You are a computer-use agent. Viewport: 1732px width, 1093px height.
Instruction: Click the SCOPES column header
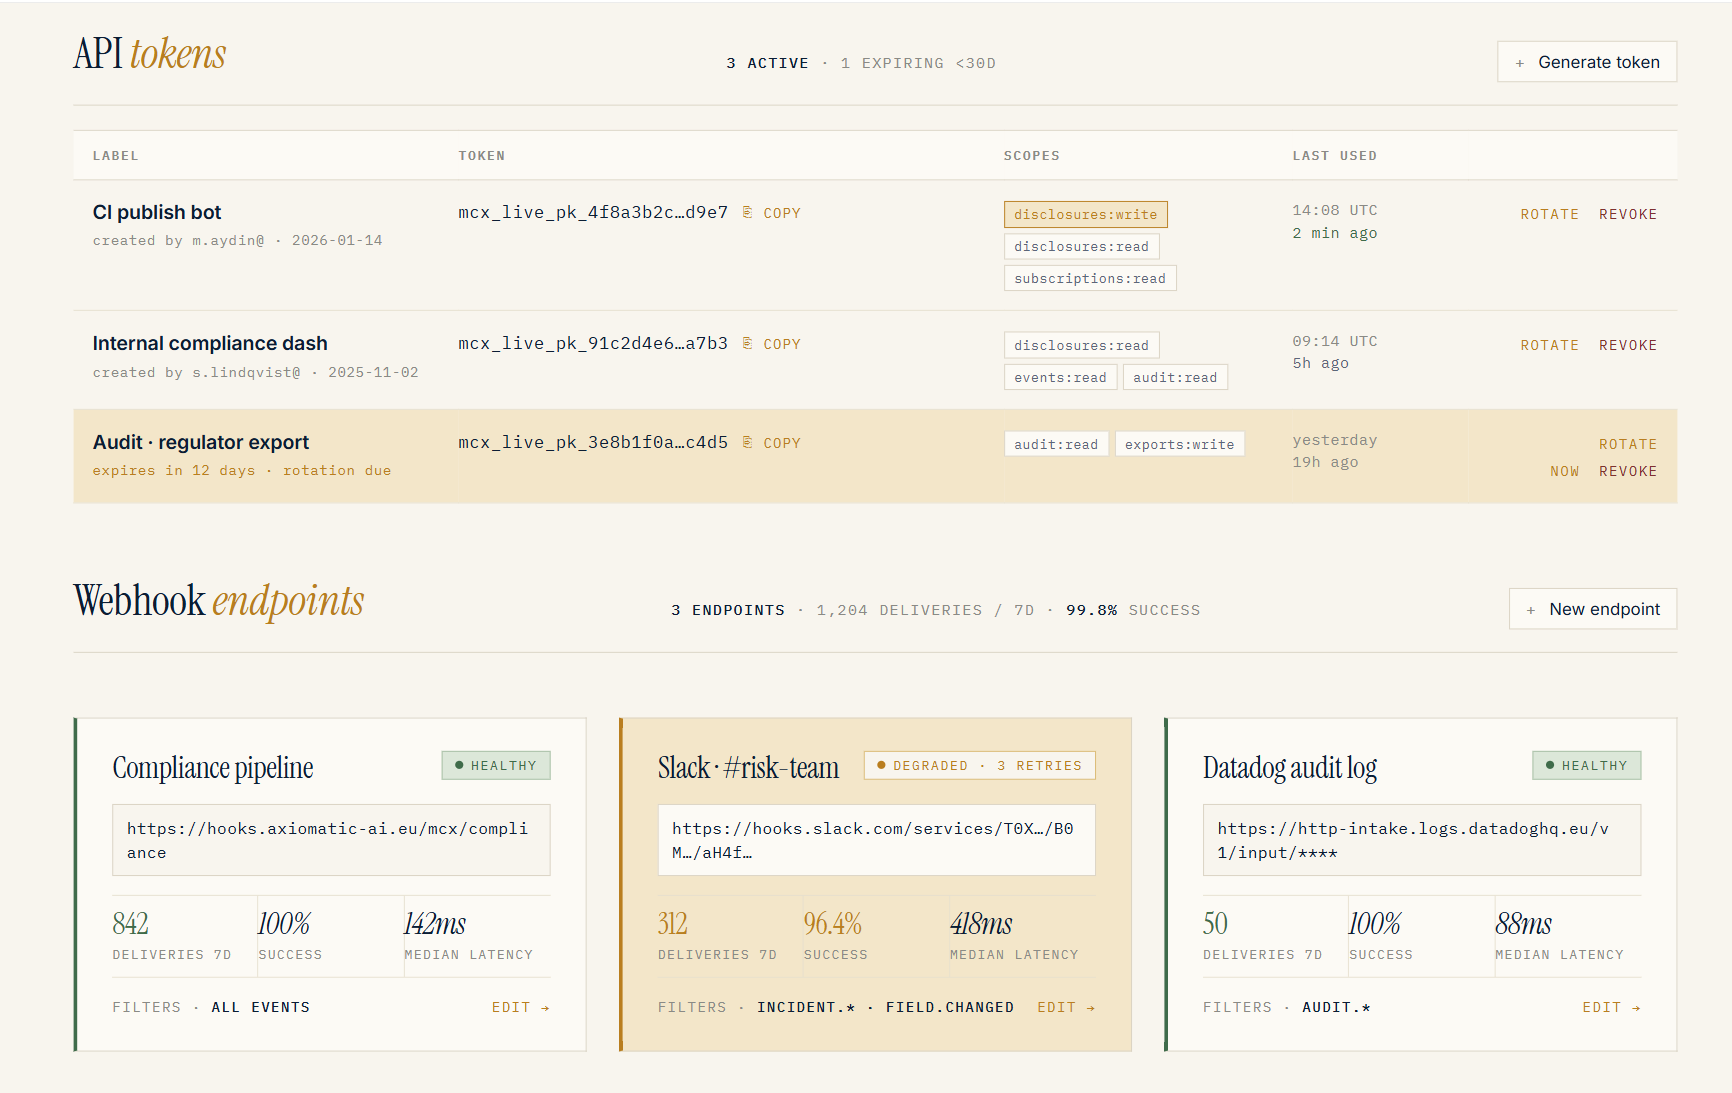1032,155
